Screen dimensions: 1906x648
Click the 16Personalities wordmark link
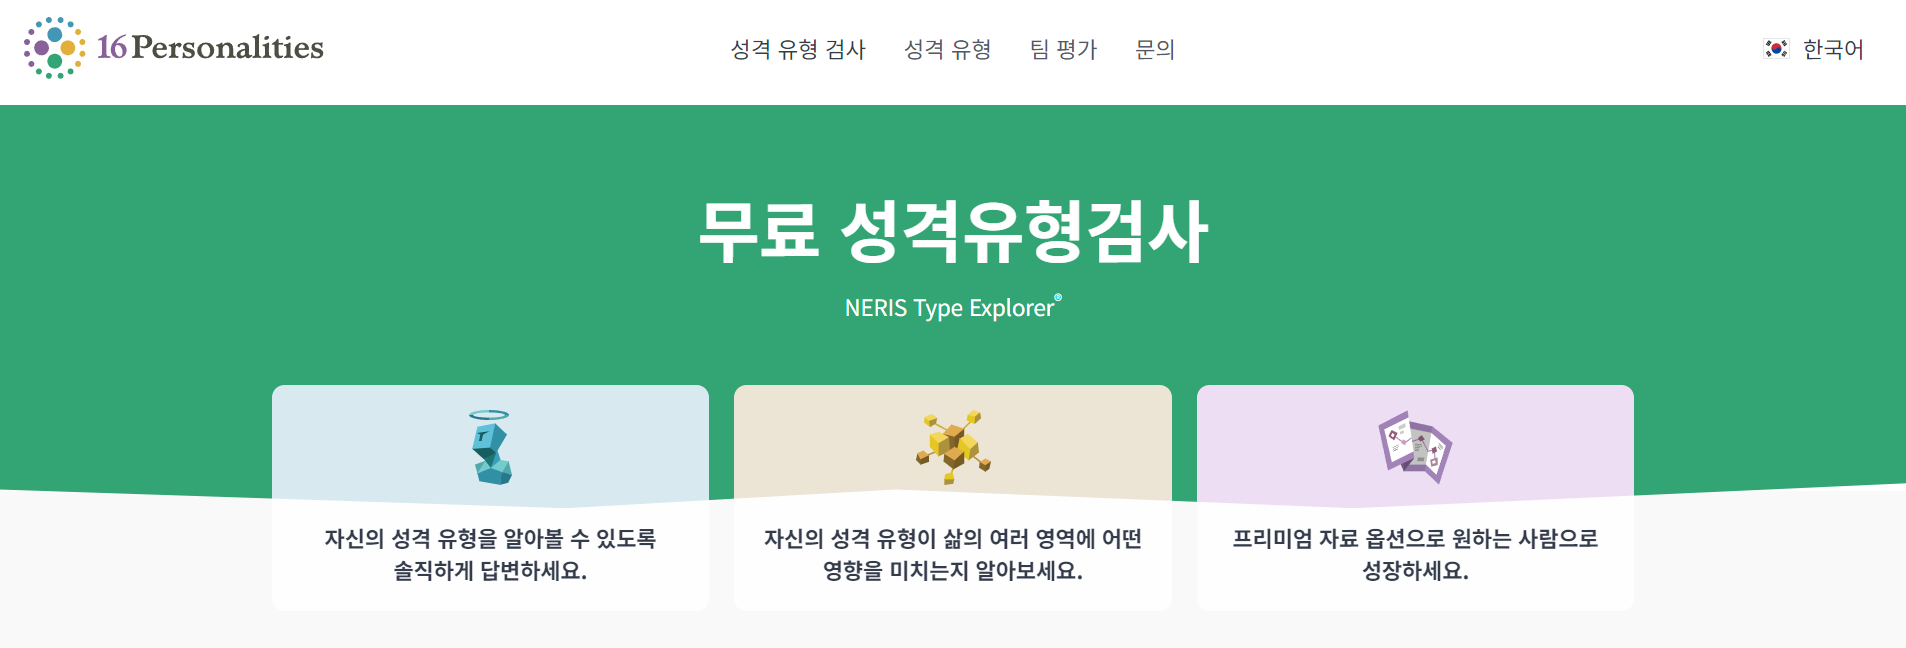tap(209, 46)
